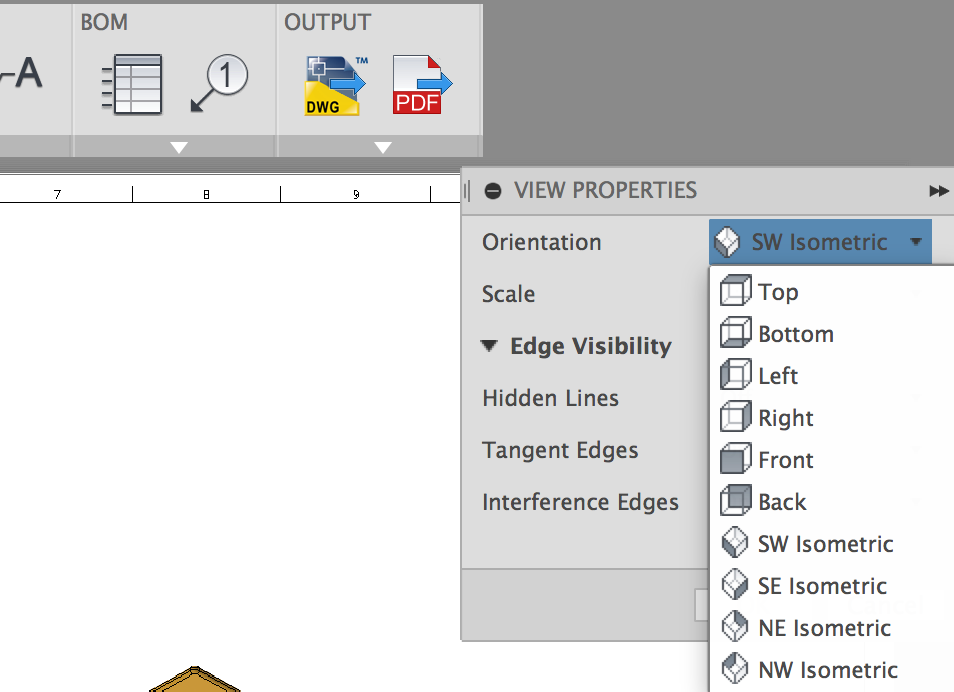The width and height of the screenshot is (954, 692).
Task: Open the Orientation SW Isometric dropdown
Action: click(820, 242)
